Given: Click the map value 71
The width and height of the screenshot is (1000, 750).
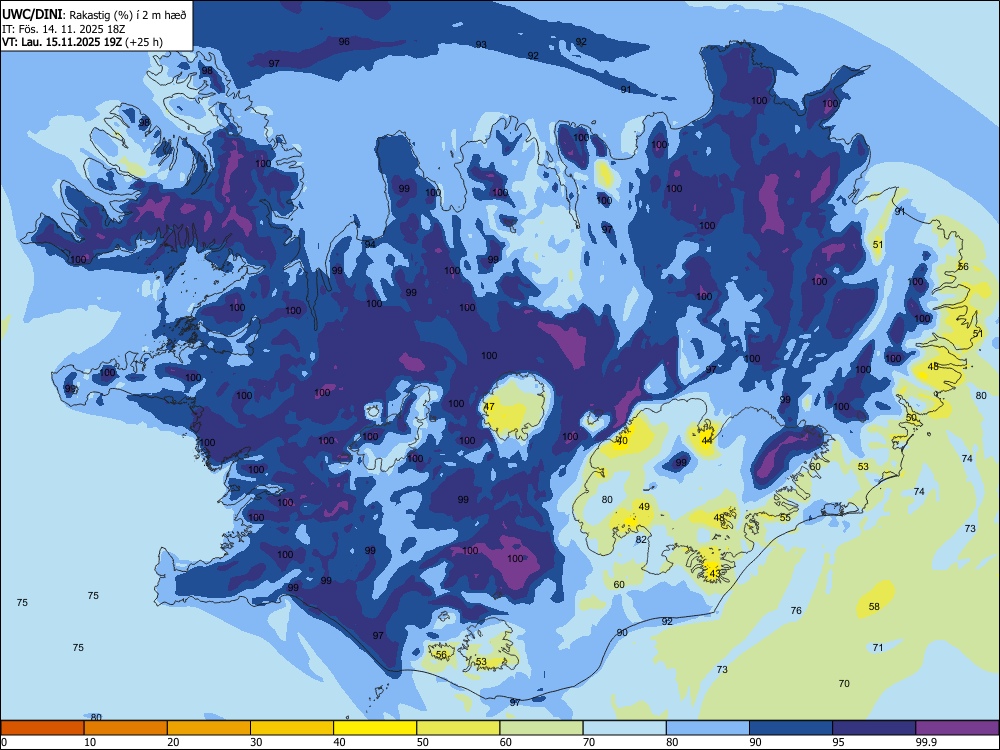Looking at the screenshot, I should [x=878, y=647].
